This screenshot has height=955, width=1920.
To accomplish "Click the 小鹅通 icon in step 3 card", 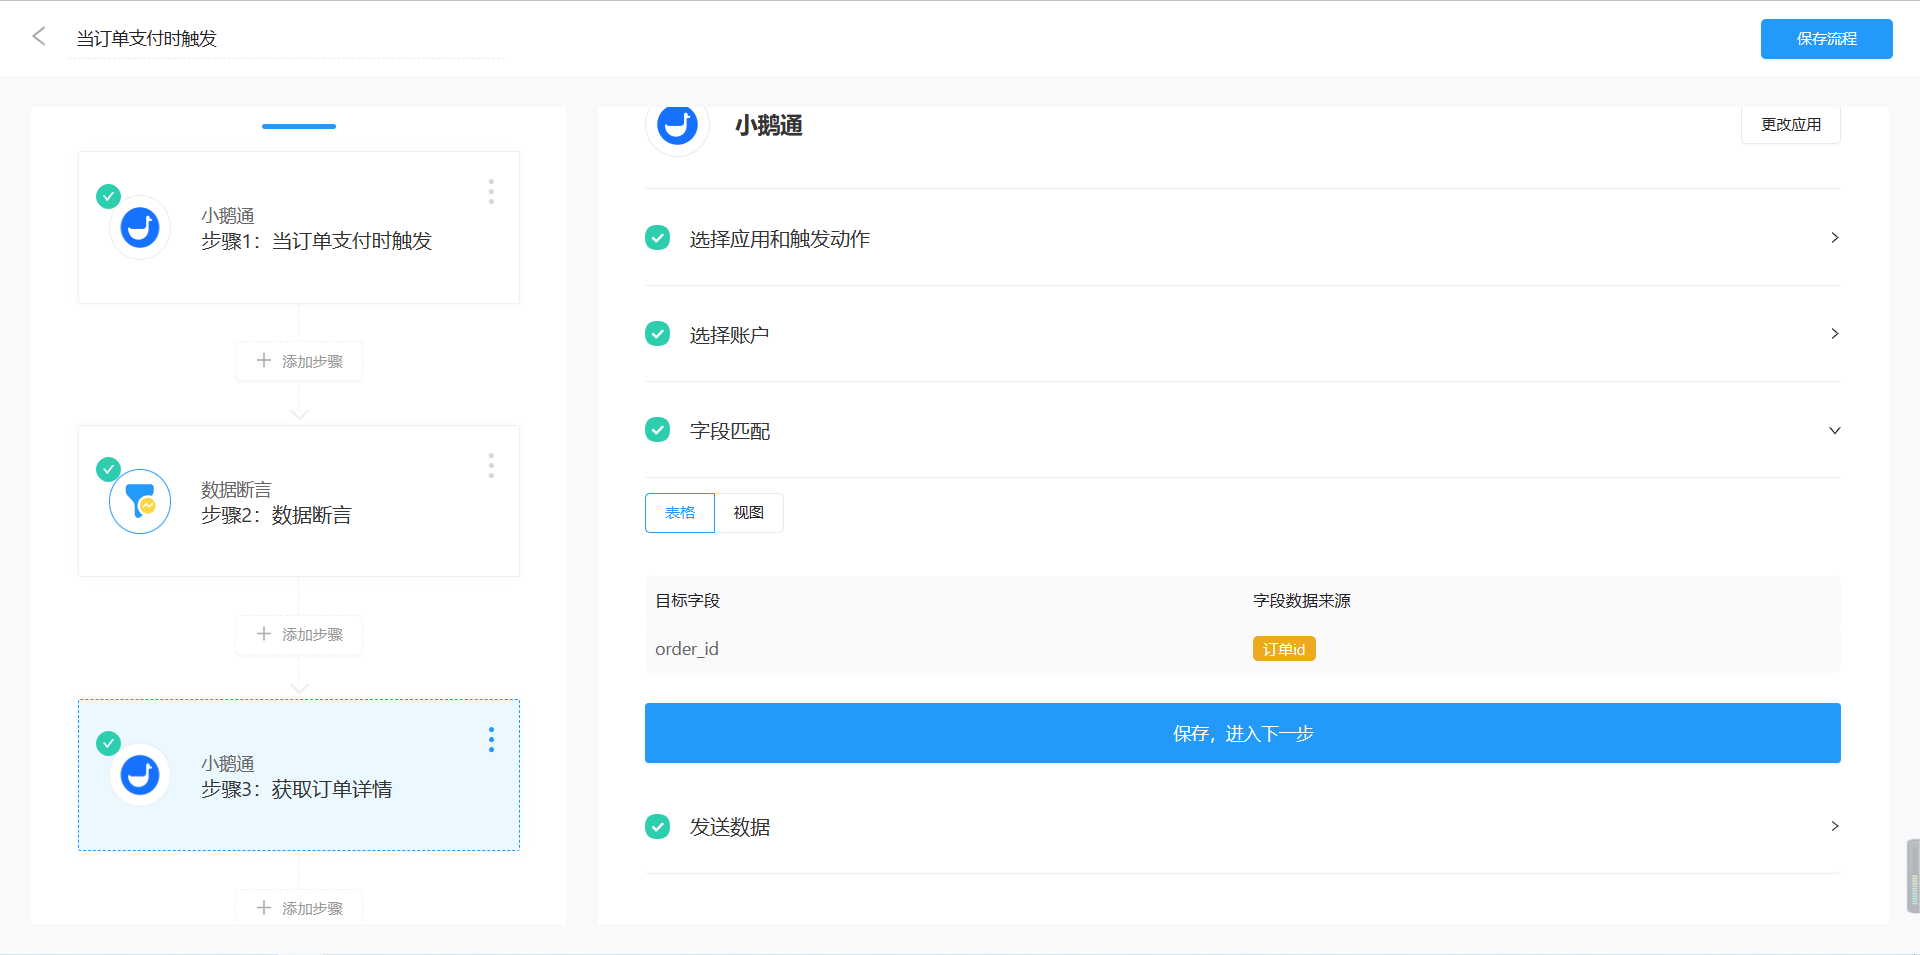I will coord(140,775).
